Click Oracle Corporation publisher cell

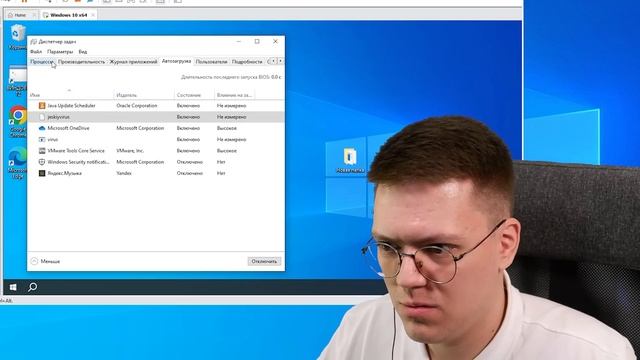click(x=137, y=105)
